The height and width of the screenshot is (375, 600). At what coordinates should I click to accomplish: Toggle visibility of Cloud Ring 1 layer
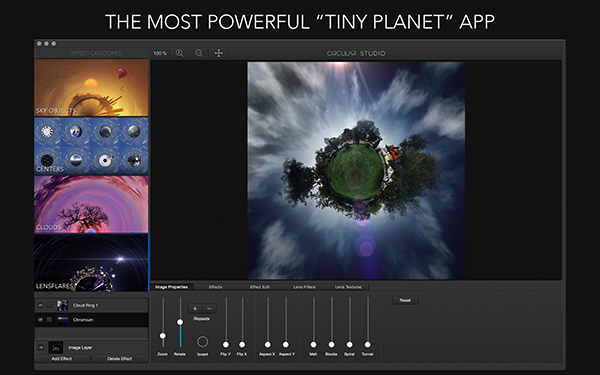click(40, 305)
